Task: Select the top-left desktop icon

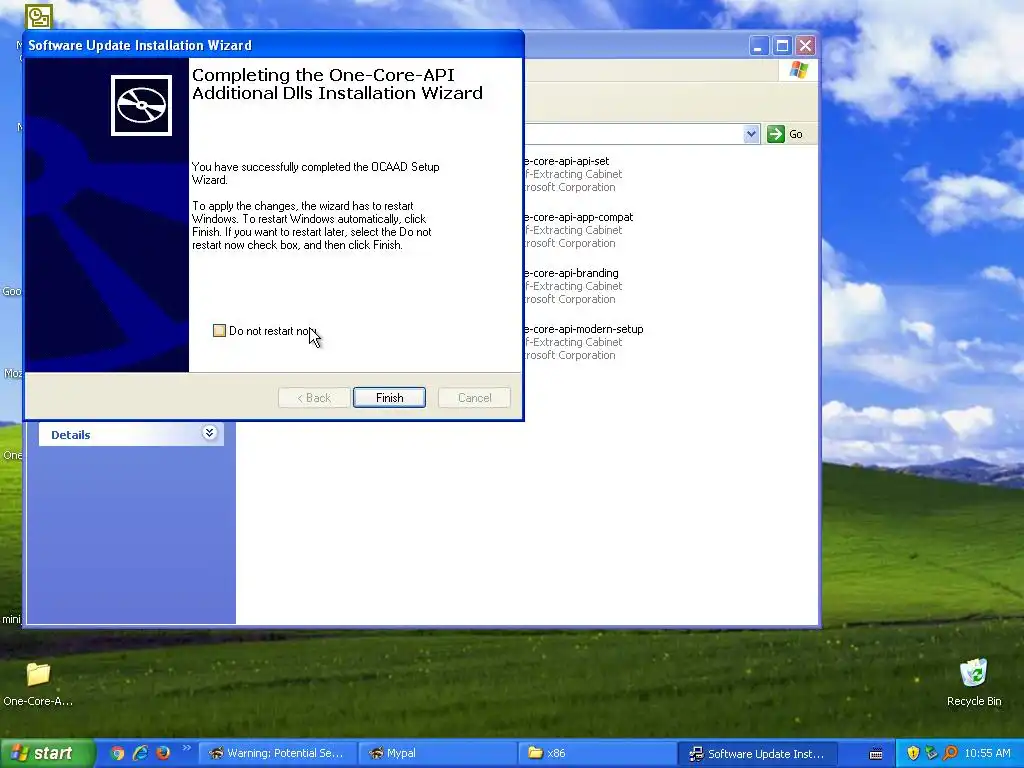Action: tap(39, 16)
